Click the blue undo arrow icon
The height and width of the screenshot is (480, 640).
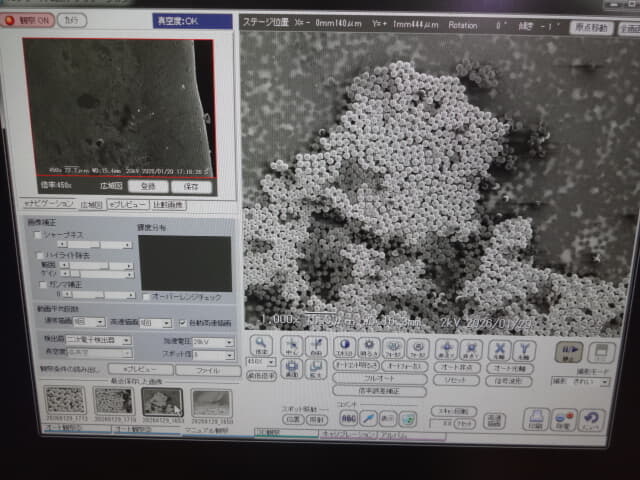[x=593, y=419]
